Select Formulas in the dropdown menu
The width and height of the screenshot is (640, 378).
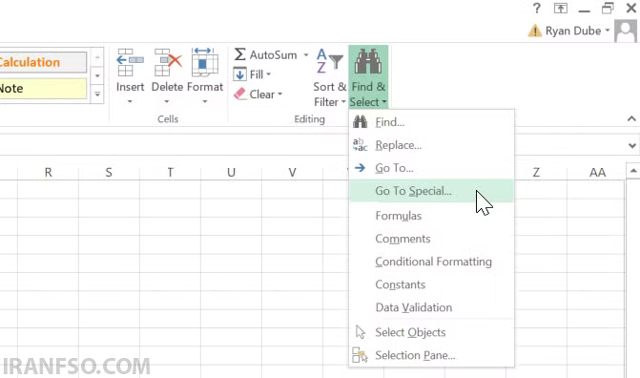click(x=431, y=216)
